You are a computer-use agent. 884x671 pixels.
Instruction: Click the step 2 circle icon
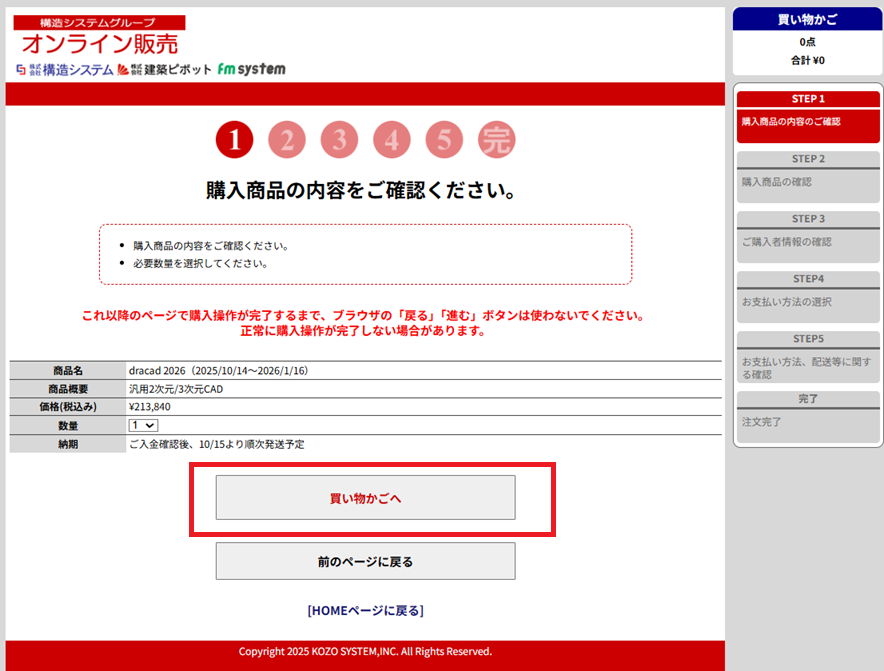click(x=287, y=141)
